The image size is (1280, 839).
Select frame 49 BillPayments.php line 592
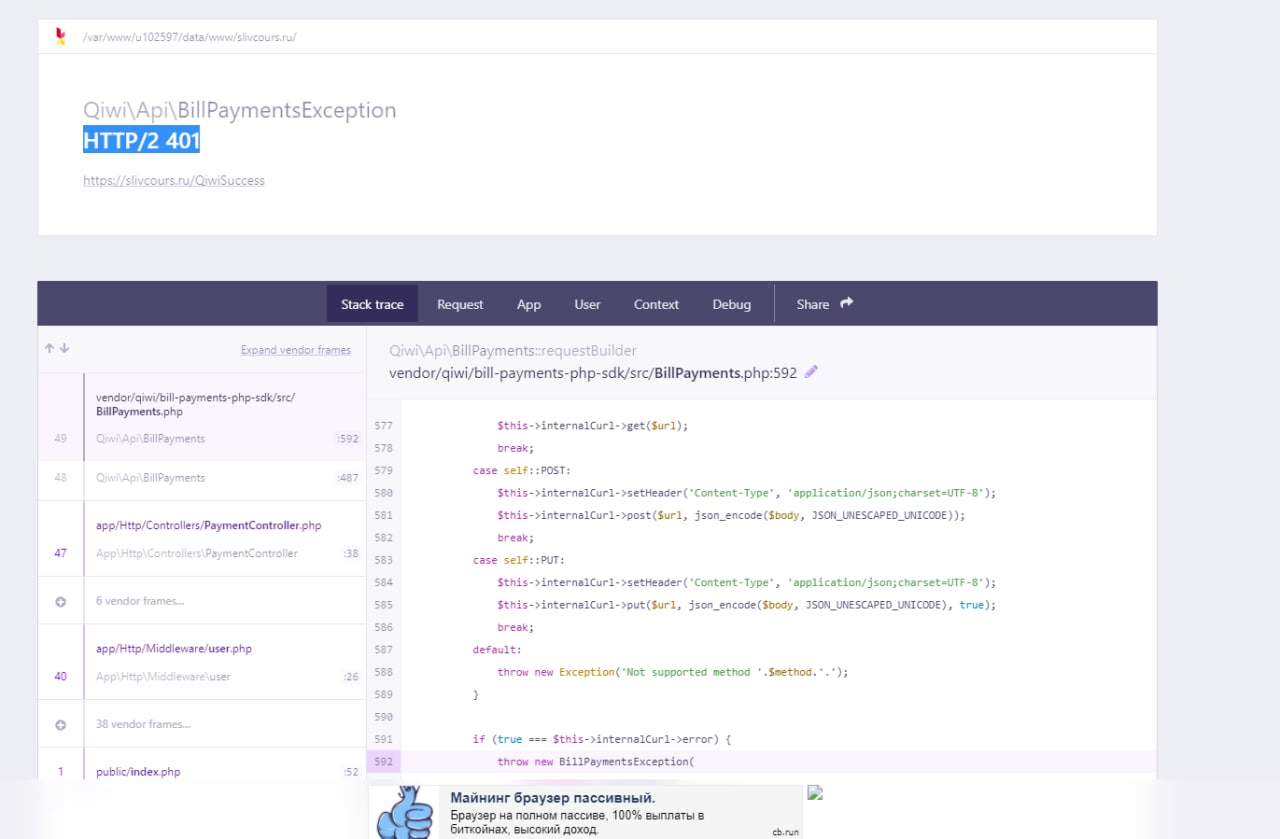[x=202, y=417]
